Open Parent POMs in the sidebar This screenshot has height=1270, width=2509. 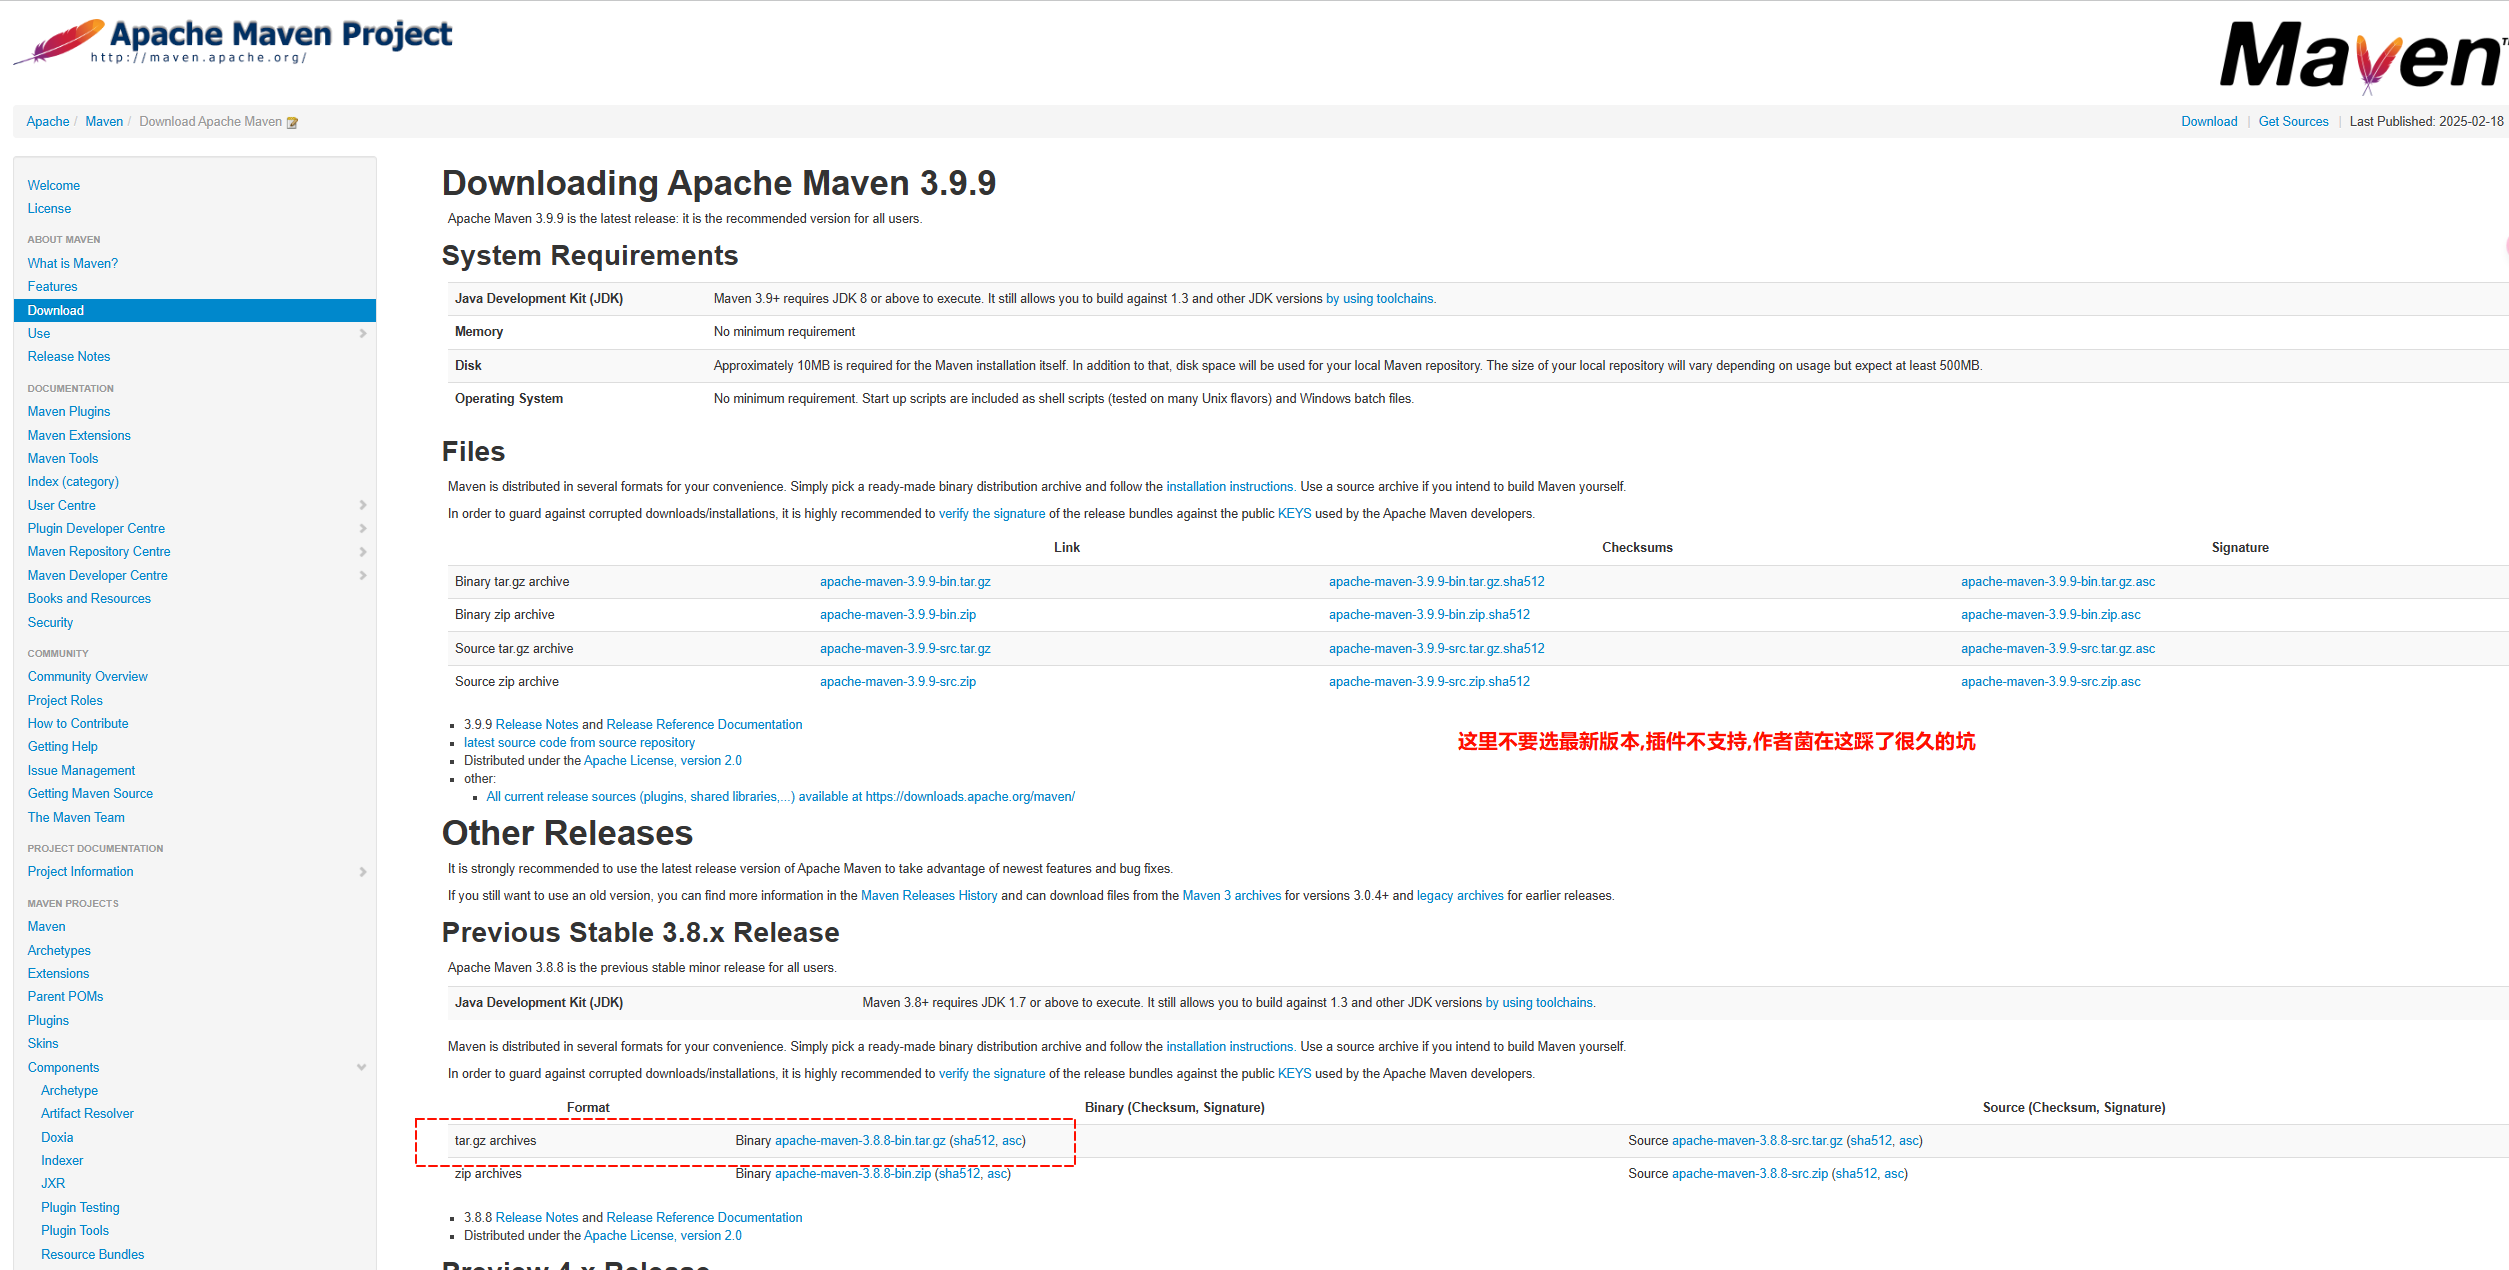point(65,997)
